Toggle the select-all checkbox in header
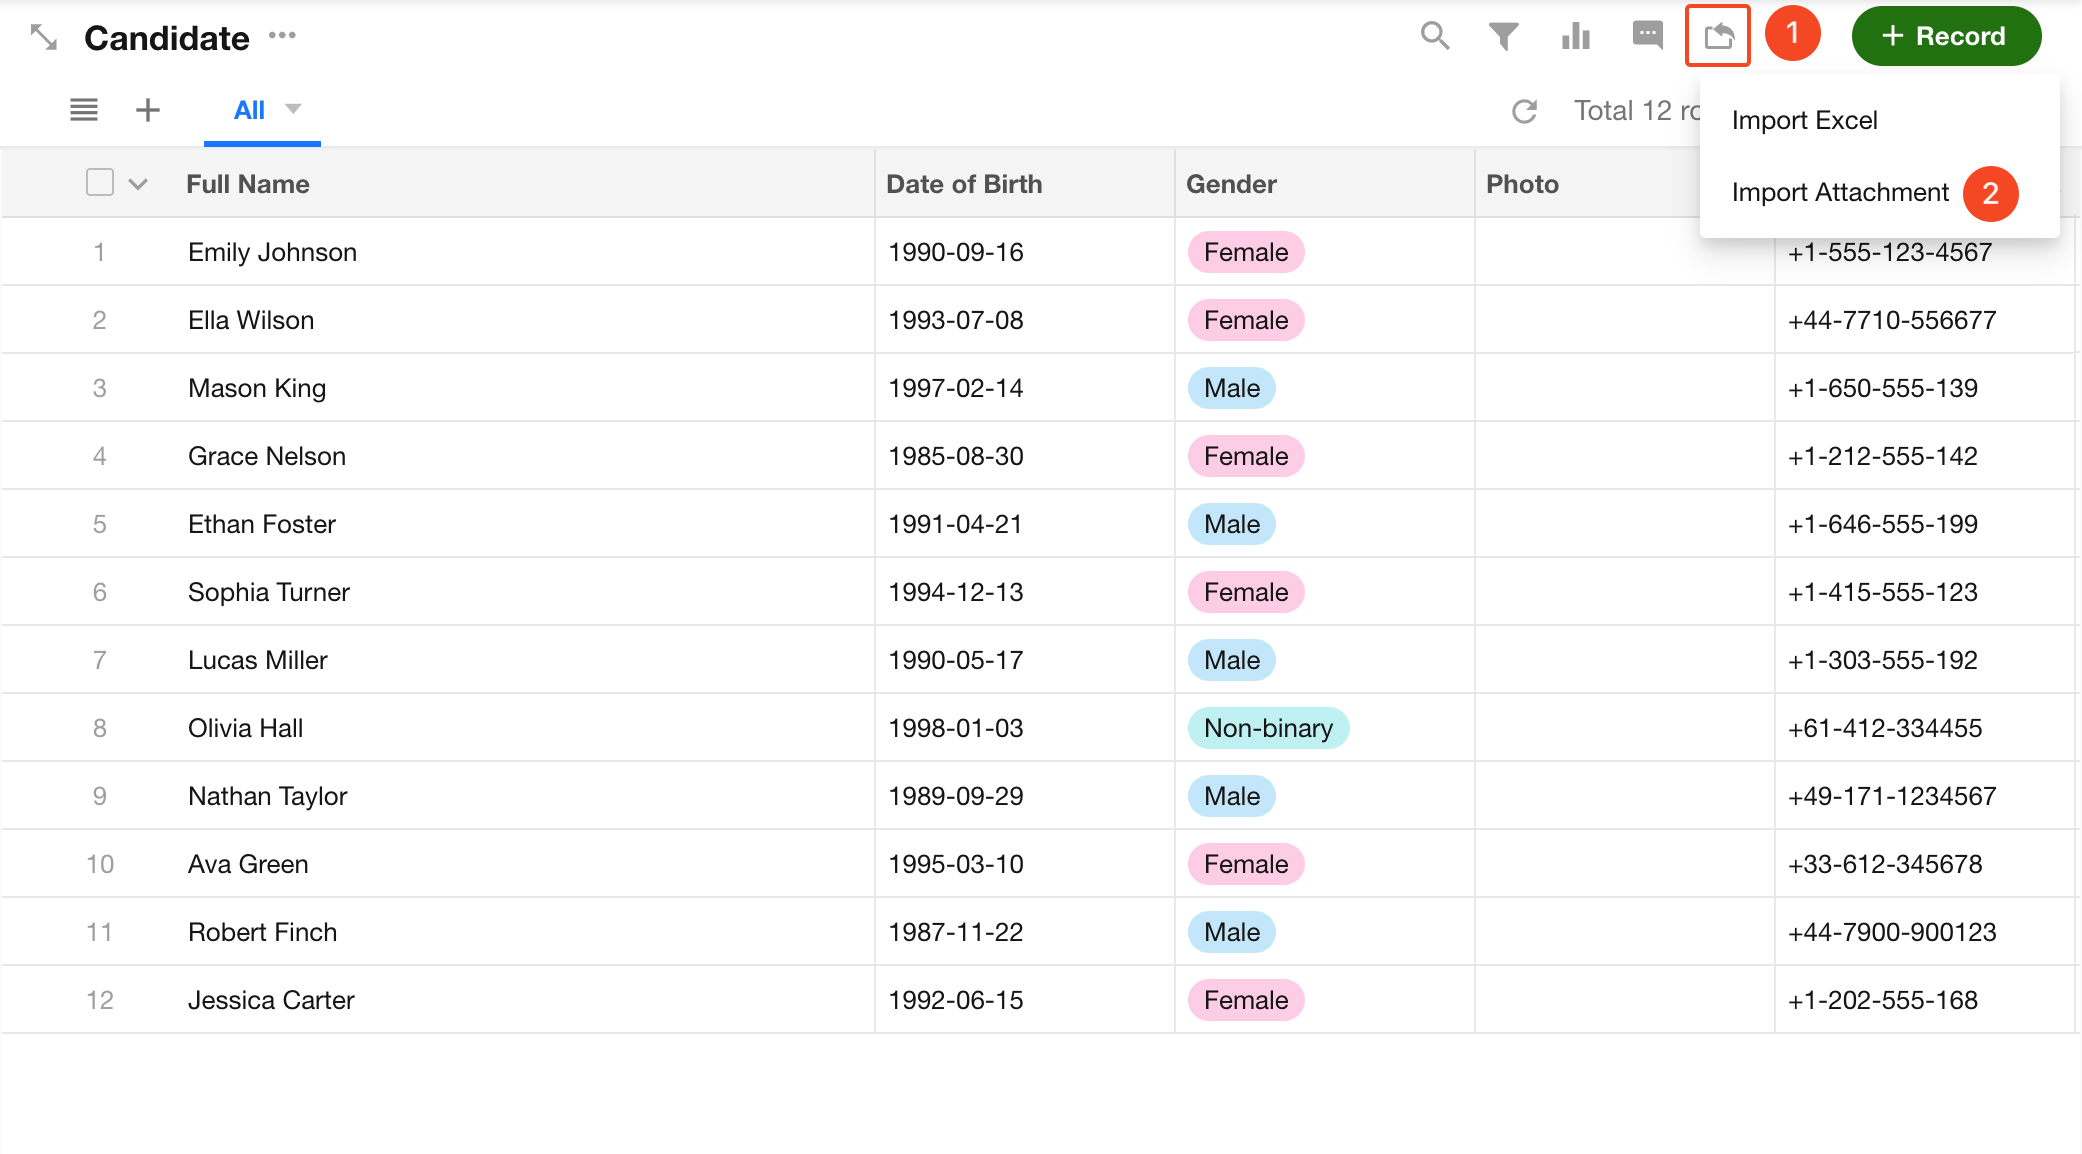This screenshot has height=1154, width=2082. point(100,183)
